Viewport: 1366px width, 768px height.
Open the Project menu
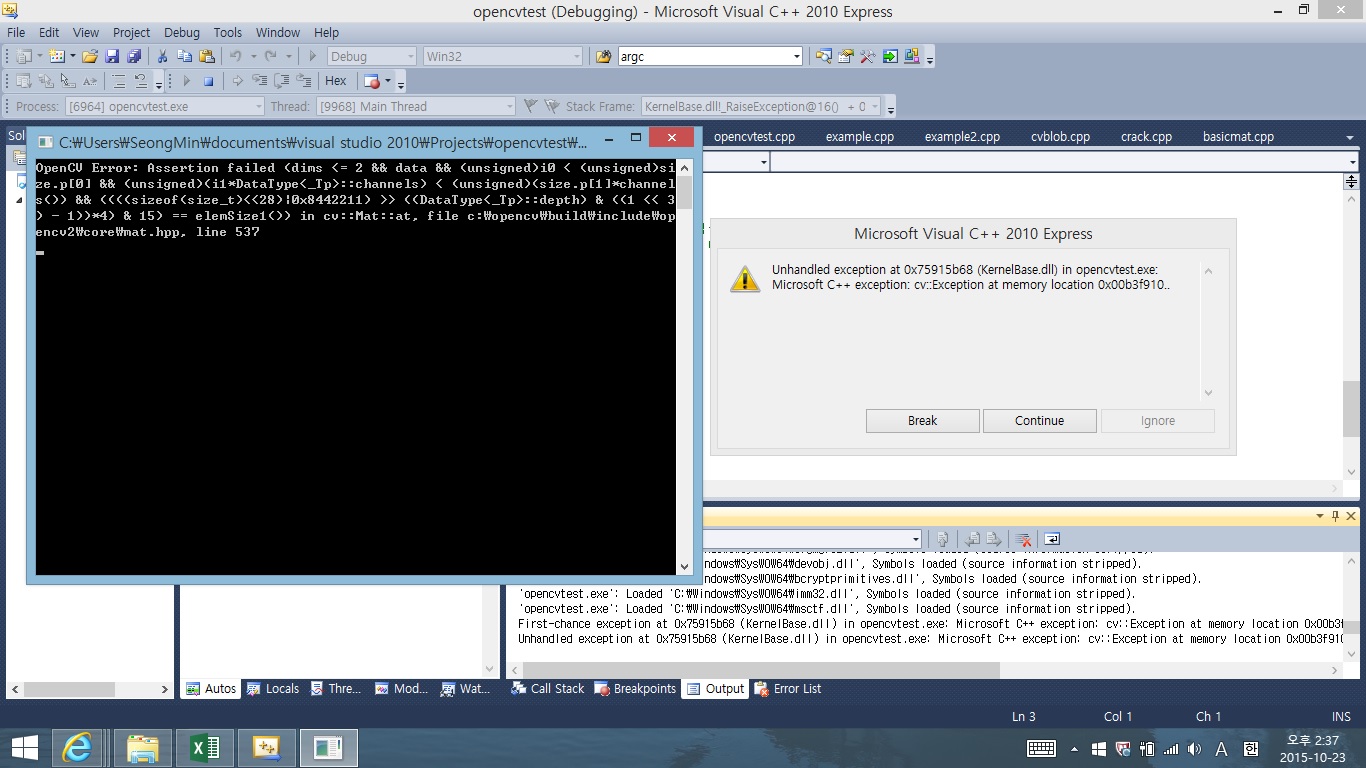[131, 32]
